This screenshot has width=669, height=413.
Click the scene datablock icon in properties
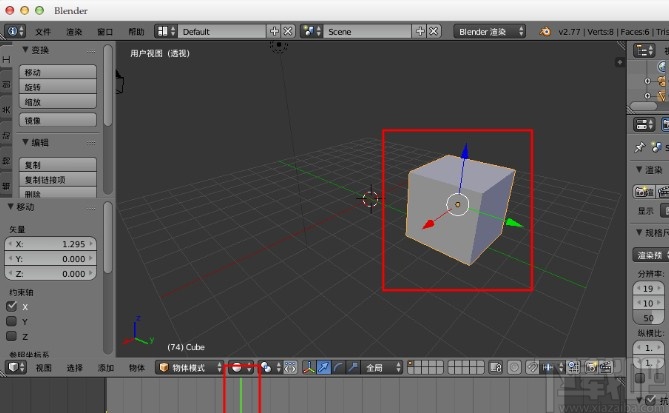[657, 148]
